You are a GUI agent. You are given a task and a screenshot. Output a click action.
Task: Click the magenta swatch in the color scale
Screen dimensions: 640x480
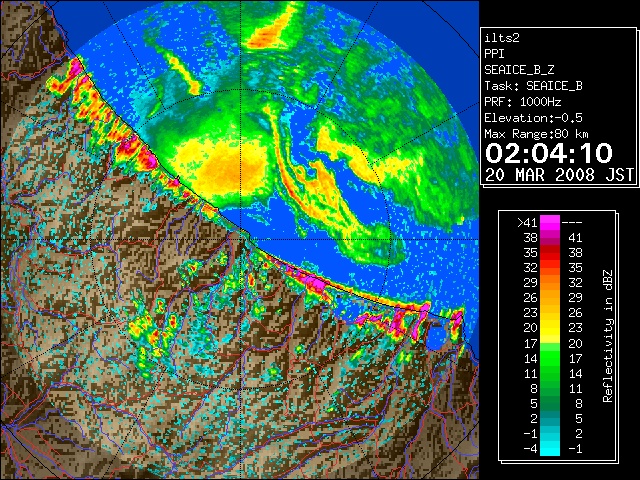550,223
